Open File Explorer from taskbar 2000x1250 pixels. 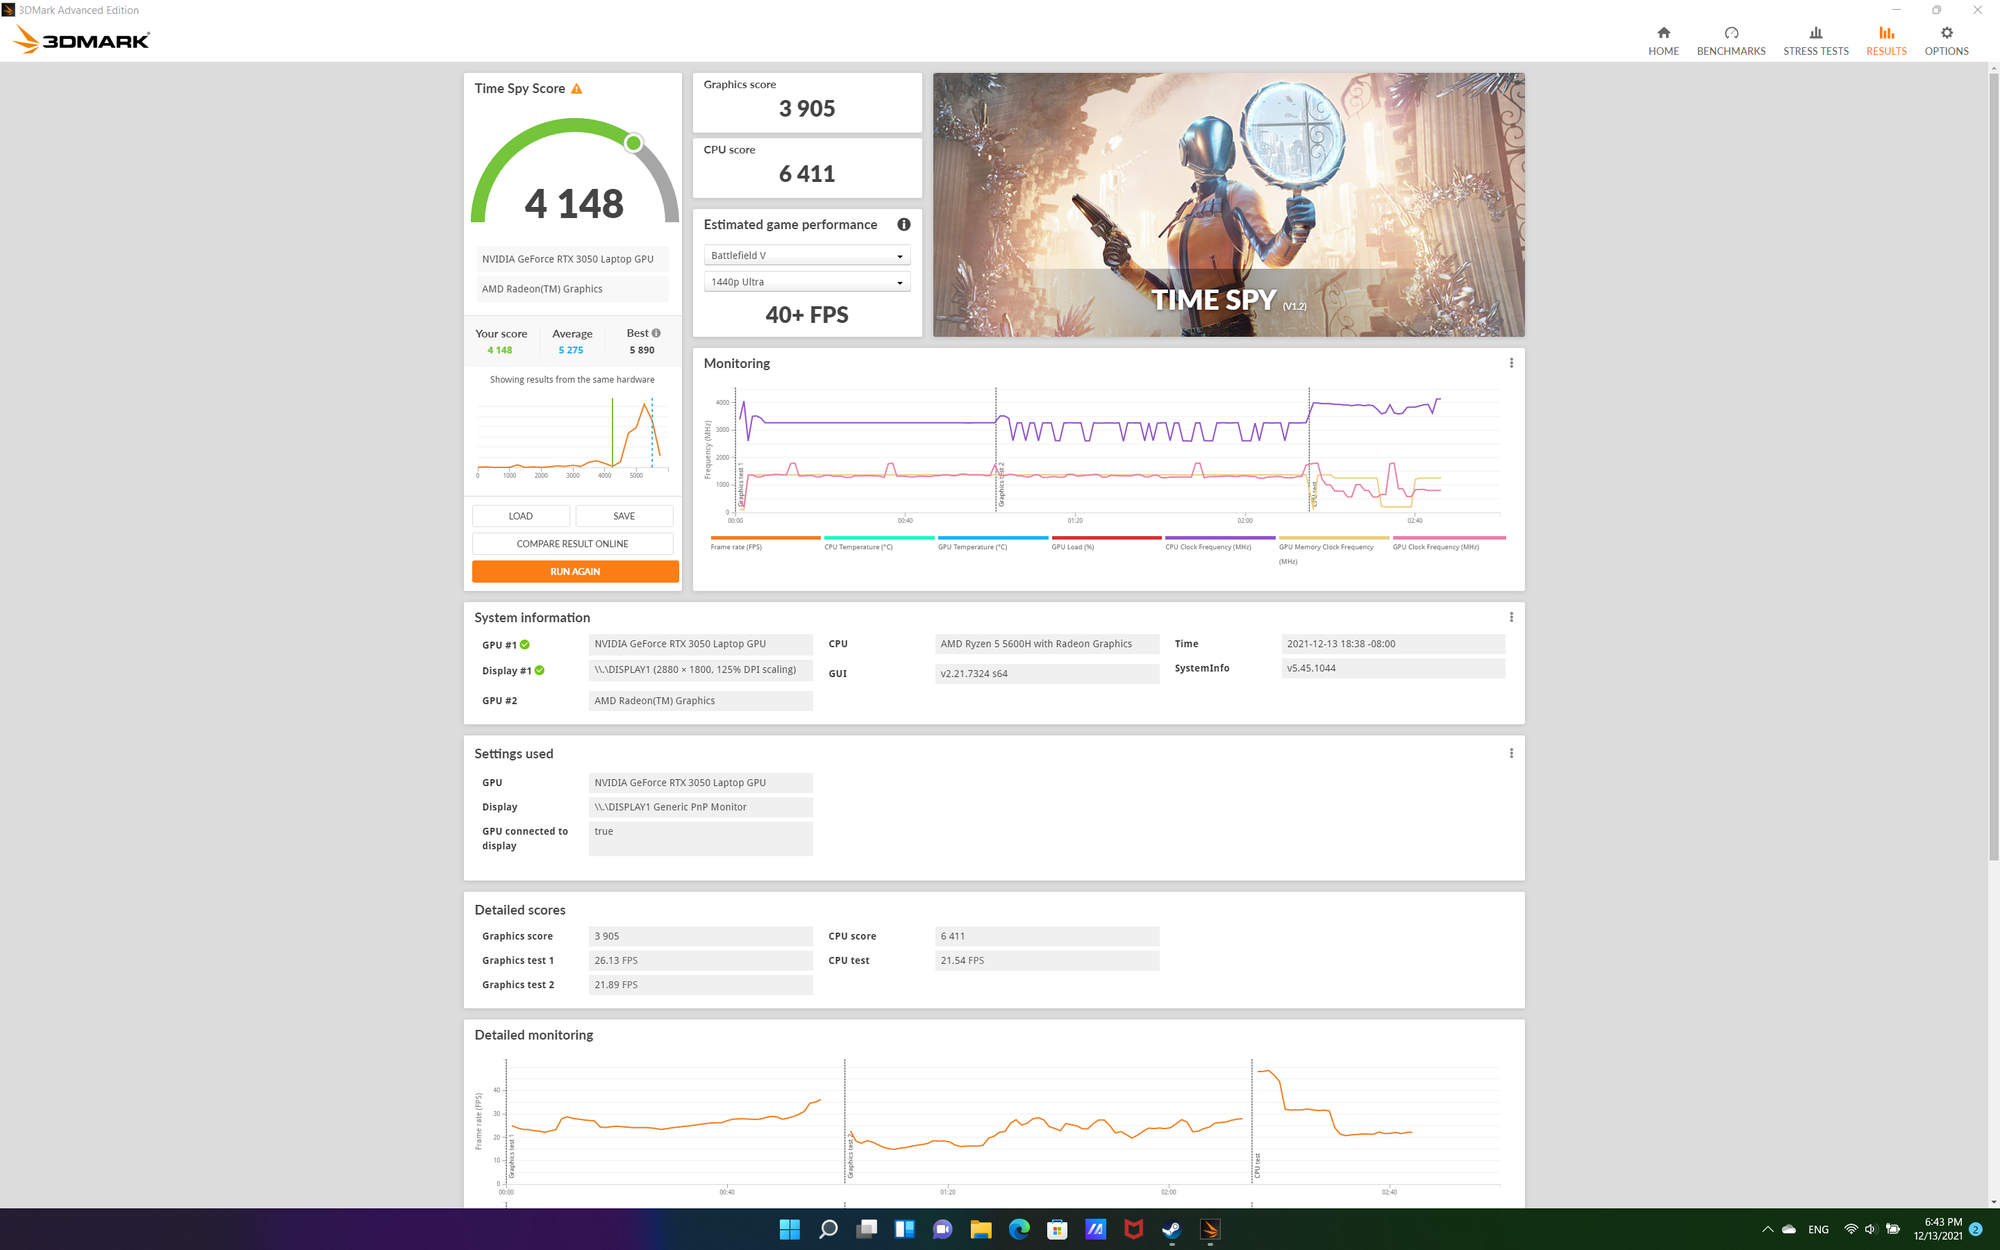point(980,1229)
